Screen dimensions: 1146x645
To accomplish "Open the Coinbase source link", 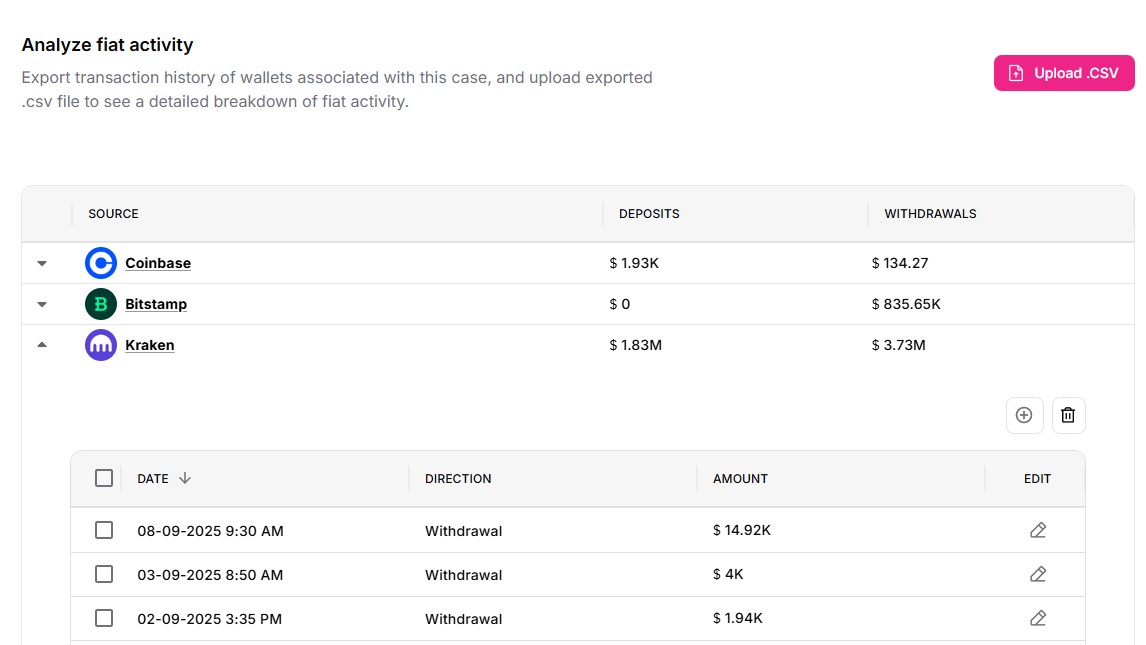I will click(x=158, y=263).
